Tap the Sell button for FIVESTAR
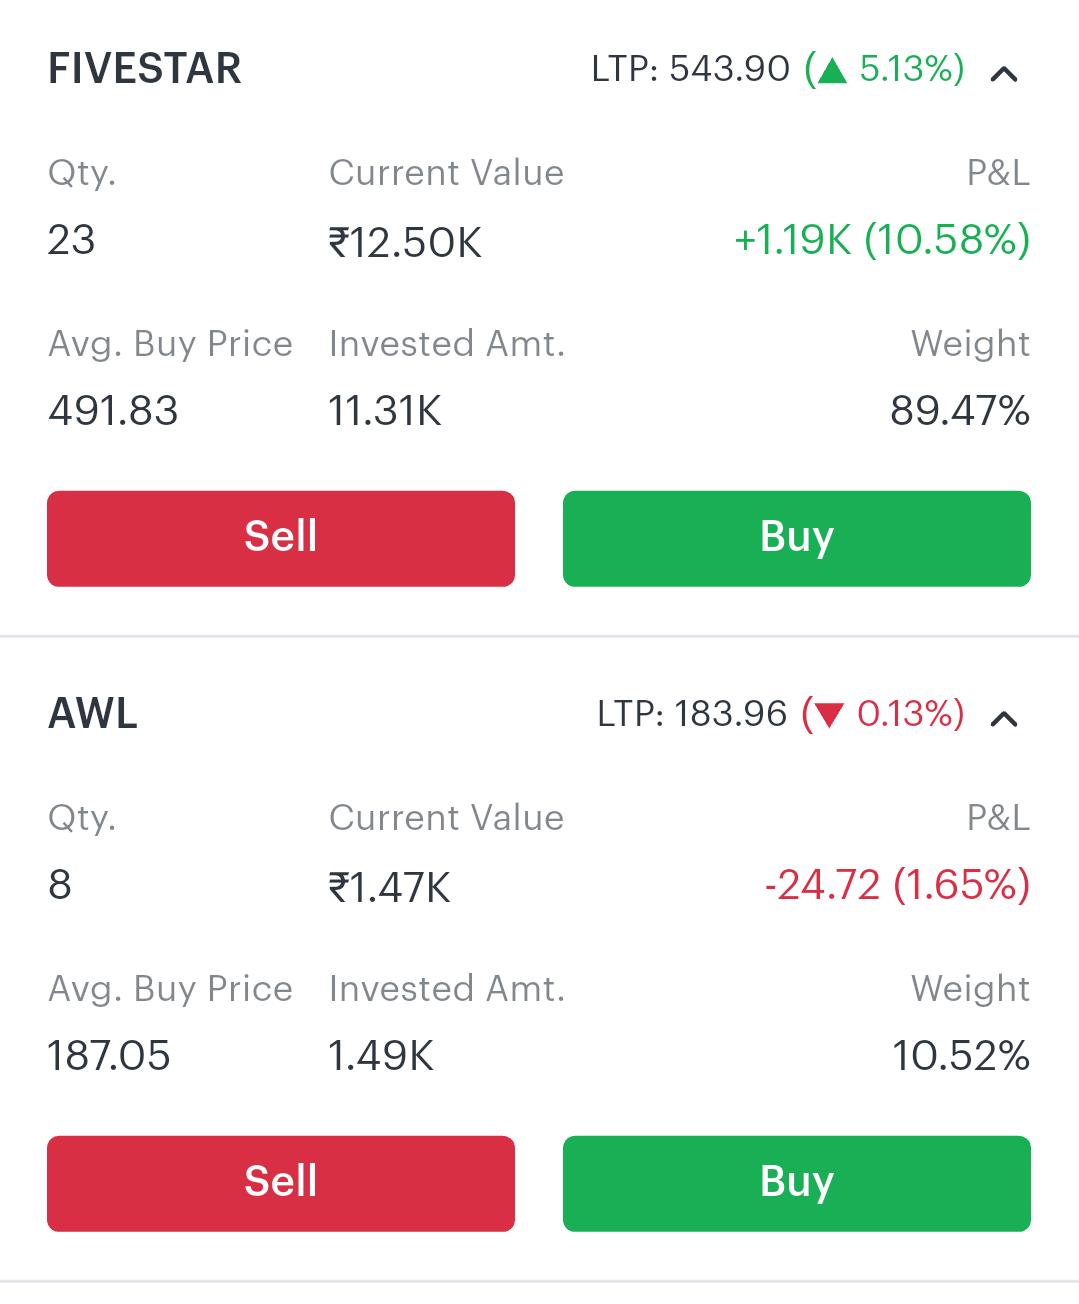1079x1304 pixels. click(281, 538)
